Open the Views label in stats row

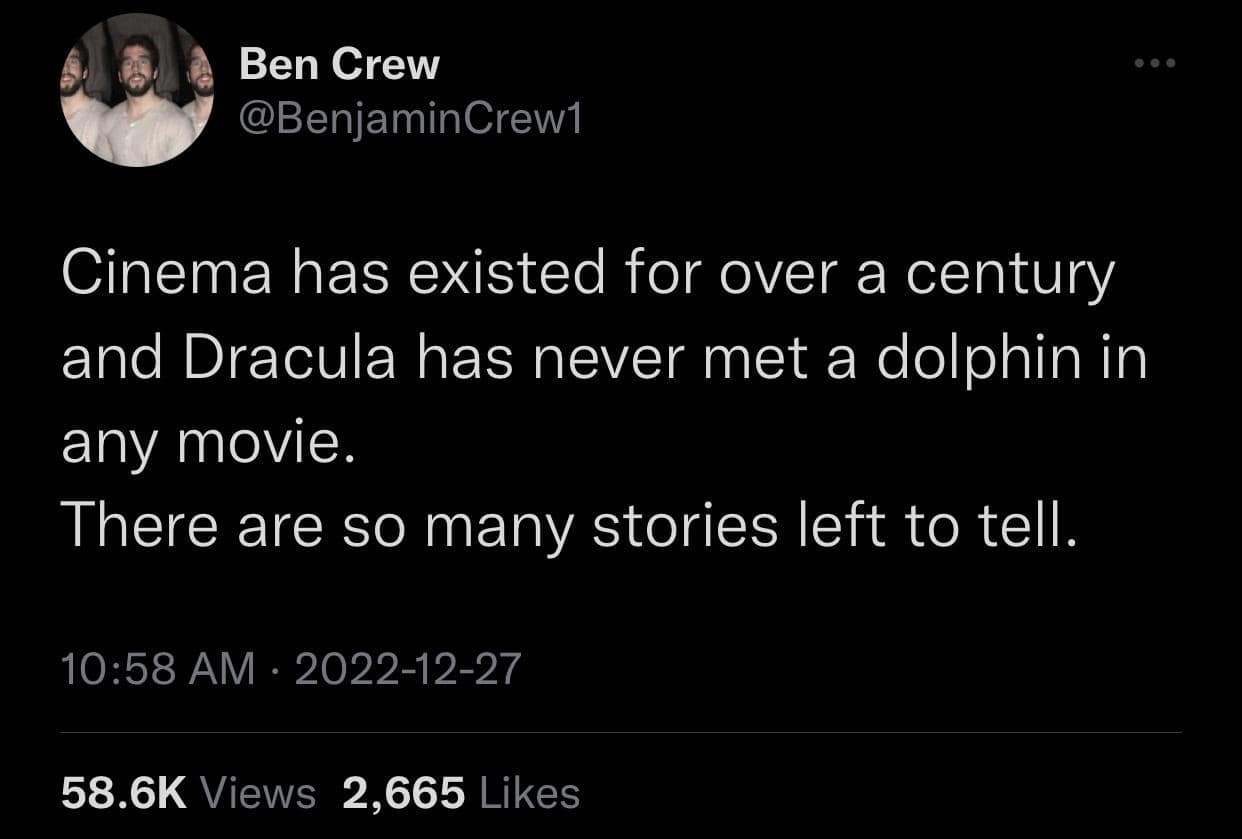point(258,793)
